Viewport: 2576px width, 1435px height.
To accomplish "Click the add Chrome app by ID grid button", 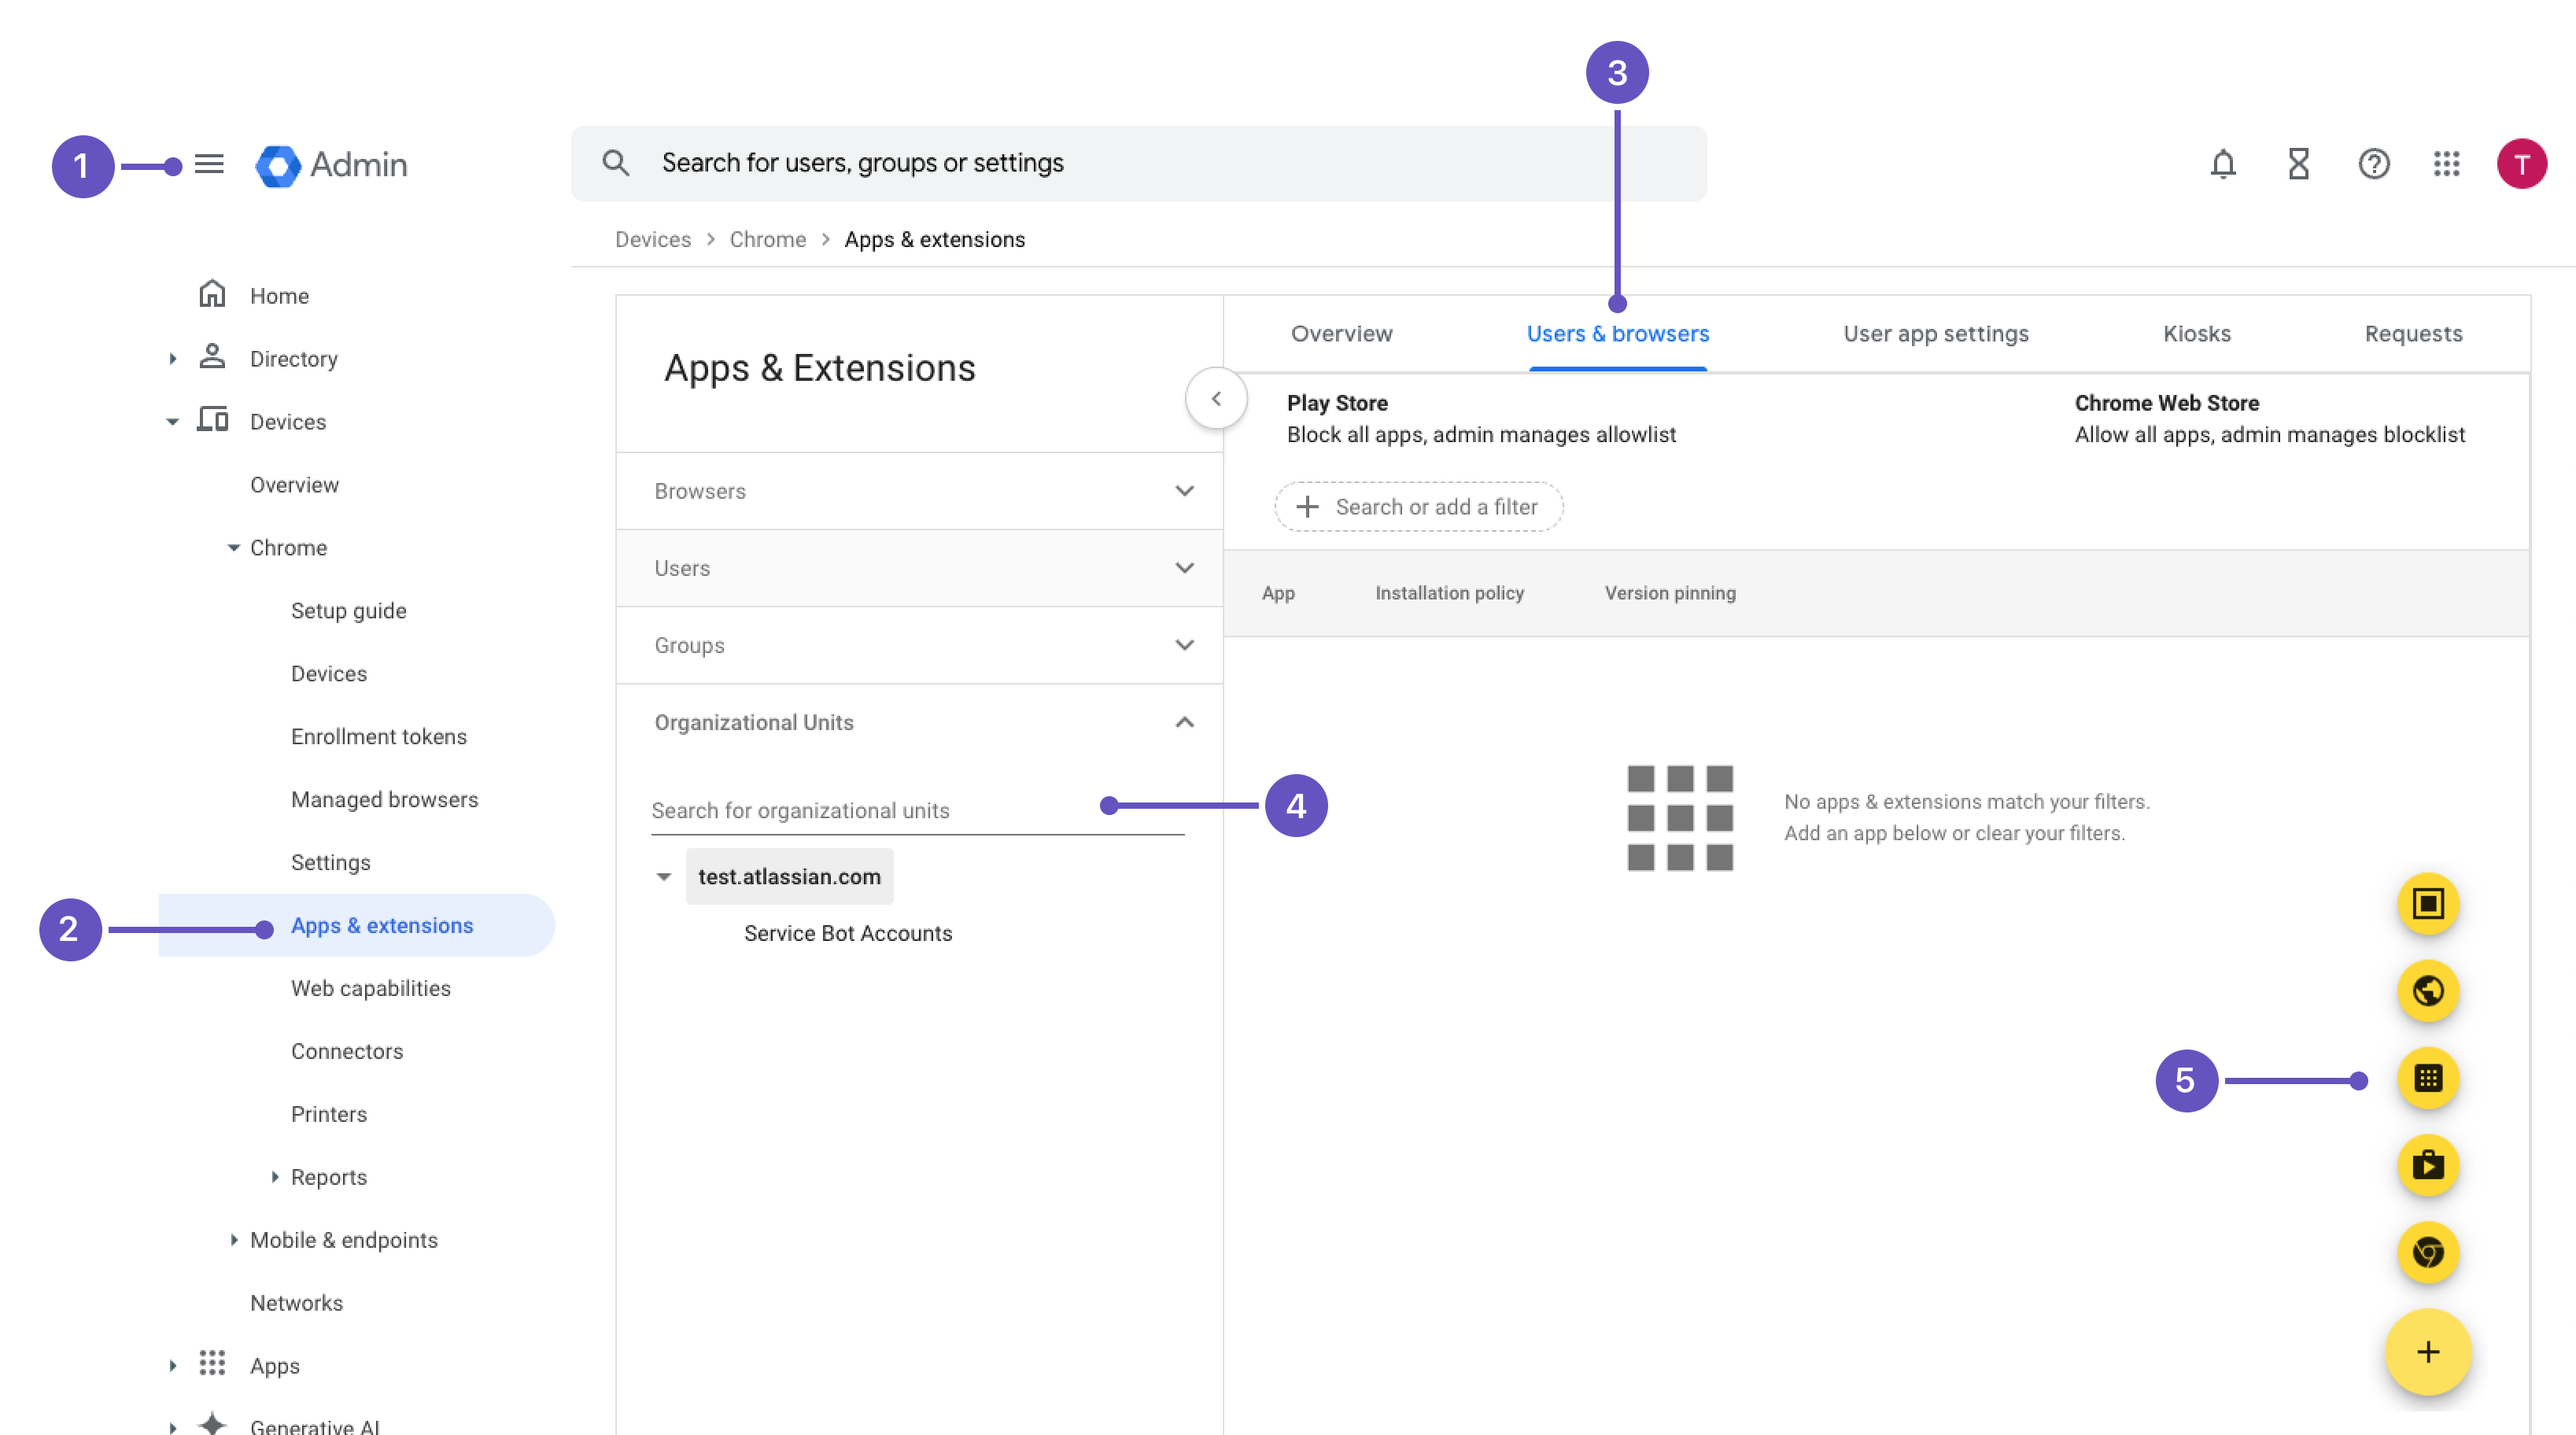I will (x=2428, y=1078).
